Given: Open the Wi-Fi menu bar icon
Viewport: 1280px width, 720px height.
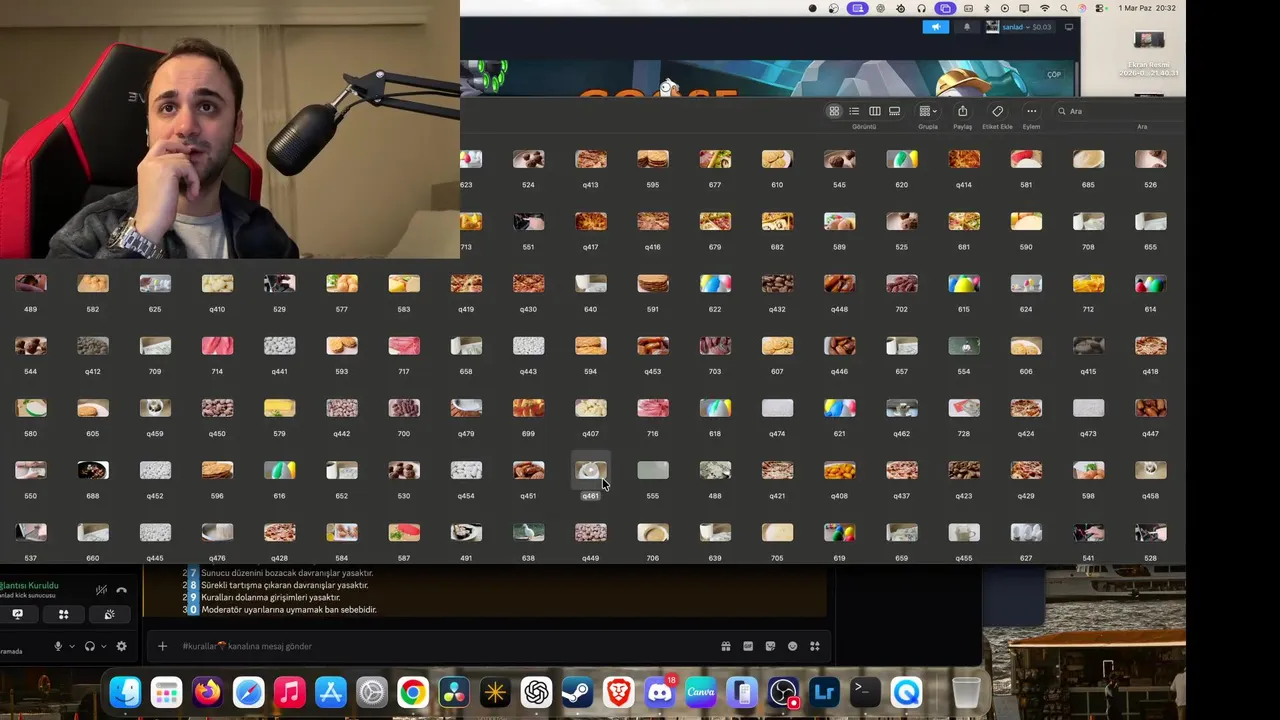Looking at the screenshot, I should [x=1045, y=8].
